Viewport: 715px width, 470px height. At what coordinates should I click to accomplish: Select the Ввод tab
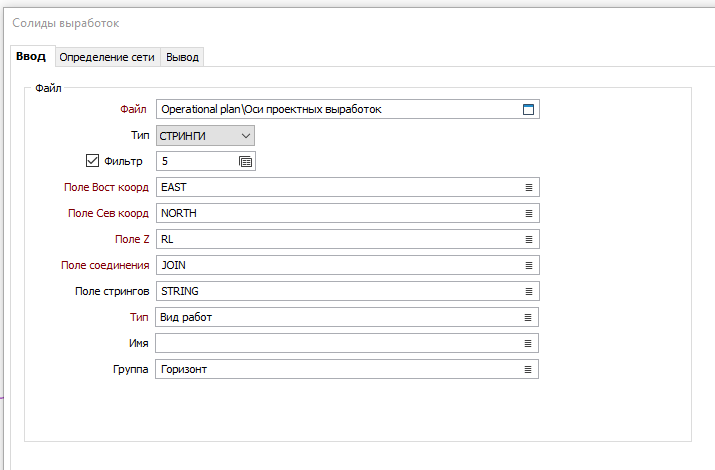click(x=31, y=57)
